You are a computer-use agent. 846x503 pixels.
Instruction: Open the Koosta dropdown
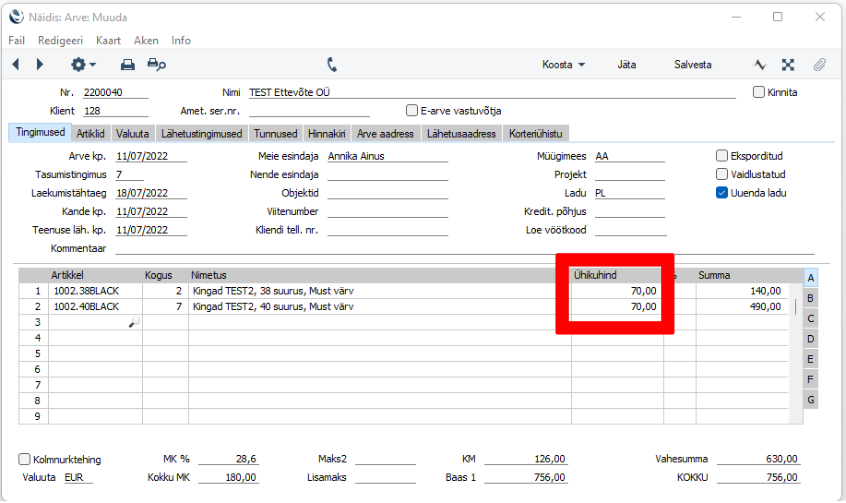click(563, 65)
